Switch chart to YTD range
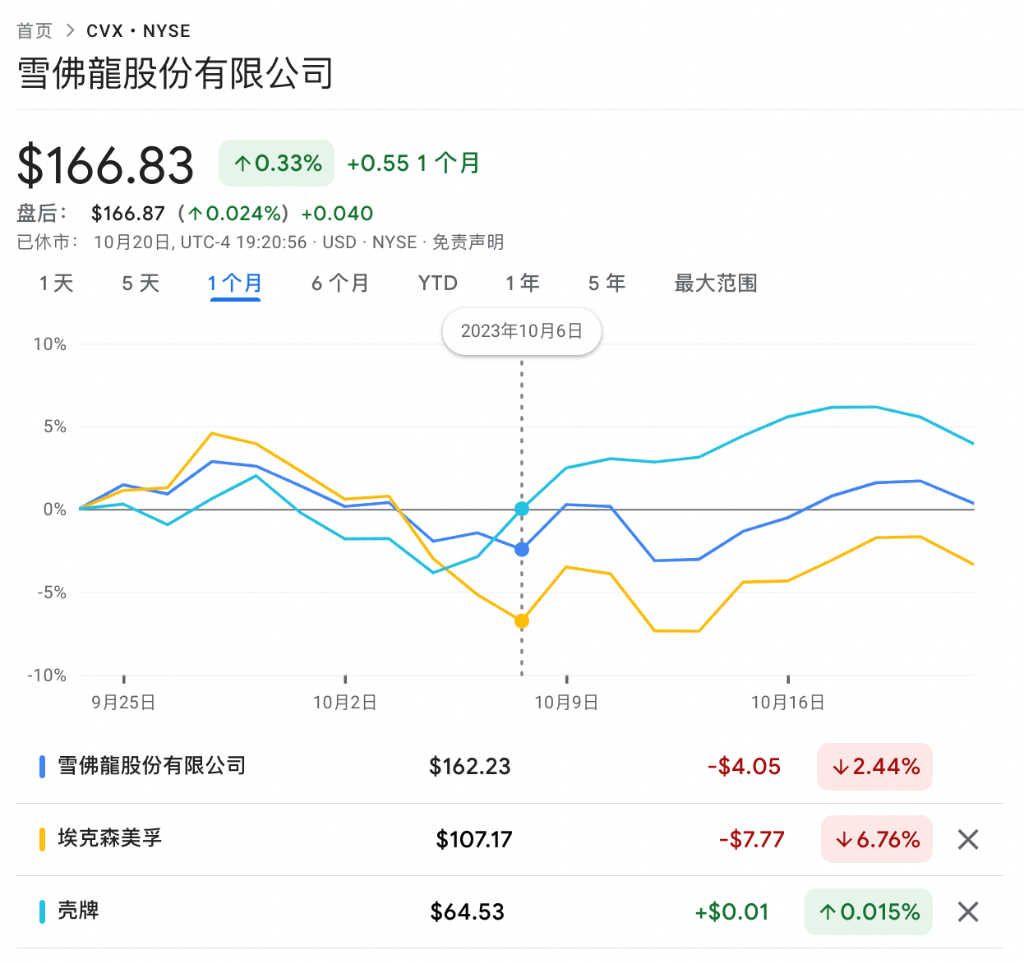 click(x=437, y=283)
